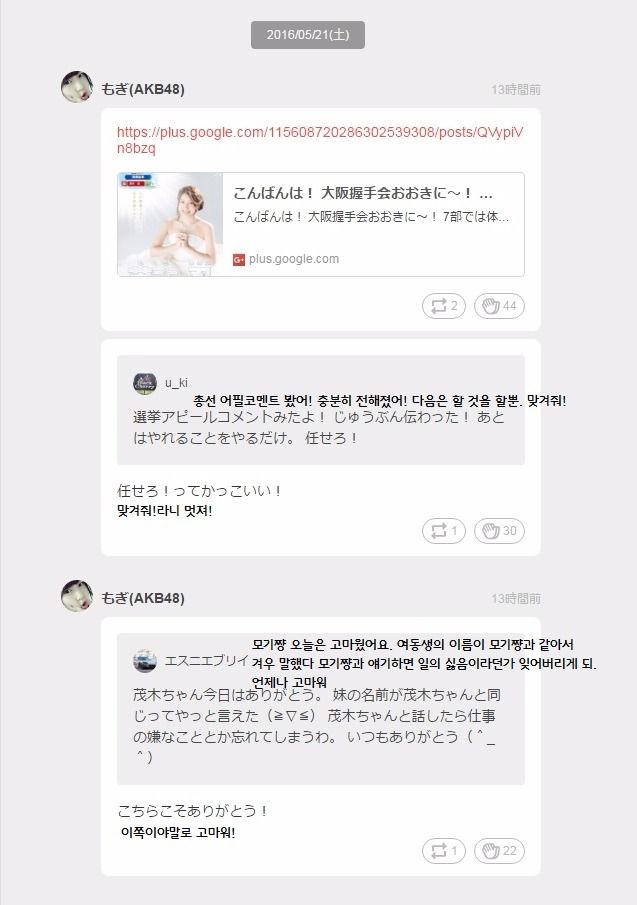Click the repost icon on the u_ki reply

pyautogui.click(x=443, y=531)
